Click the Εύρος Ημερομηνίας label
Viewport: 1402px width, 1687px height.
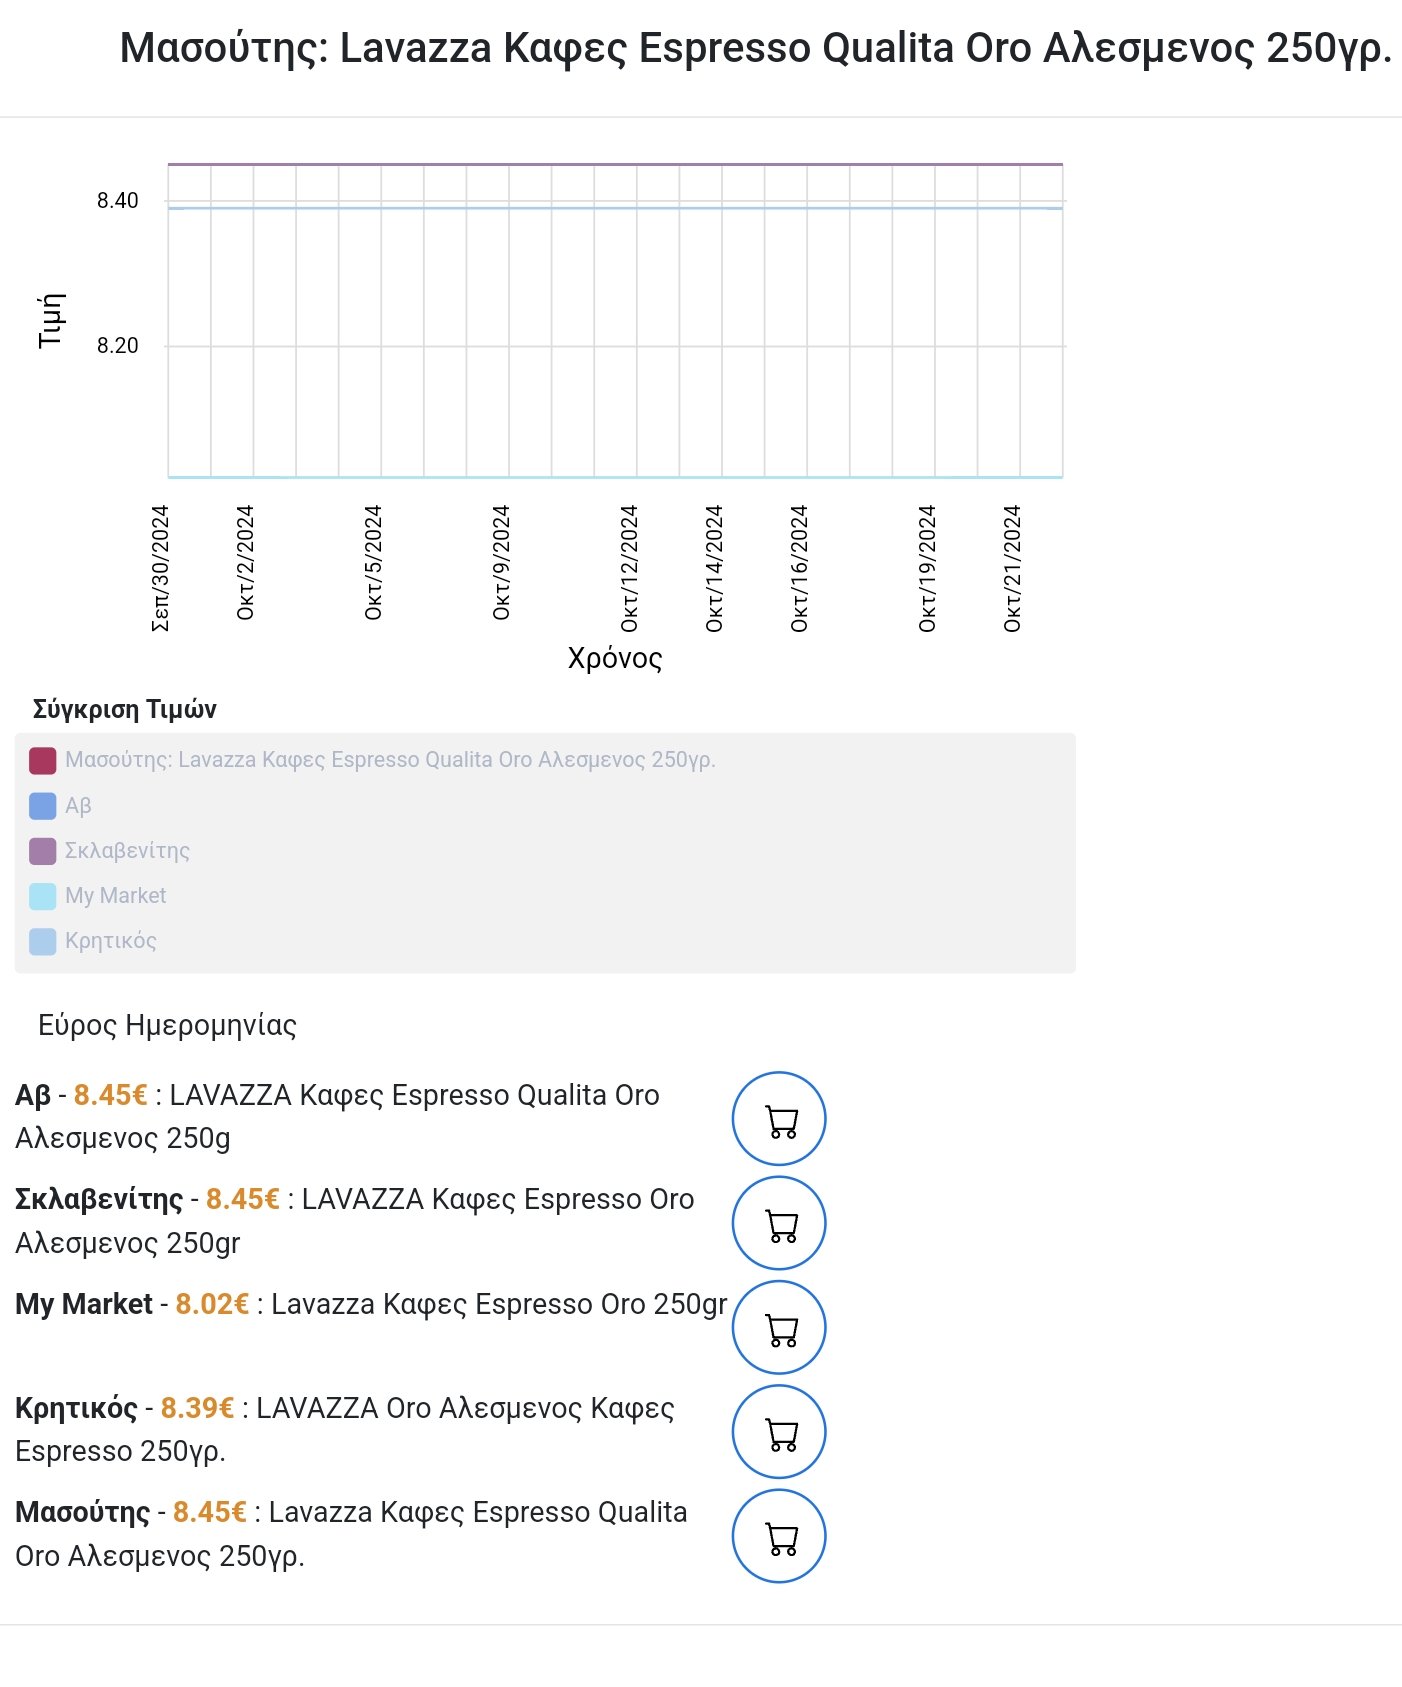(x=167, y=1026)
